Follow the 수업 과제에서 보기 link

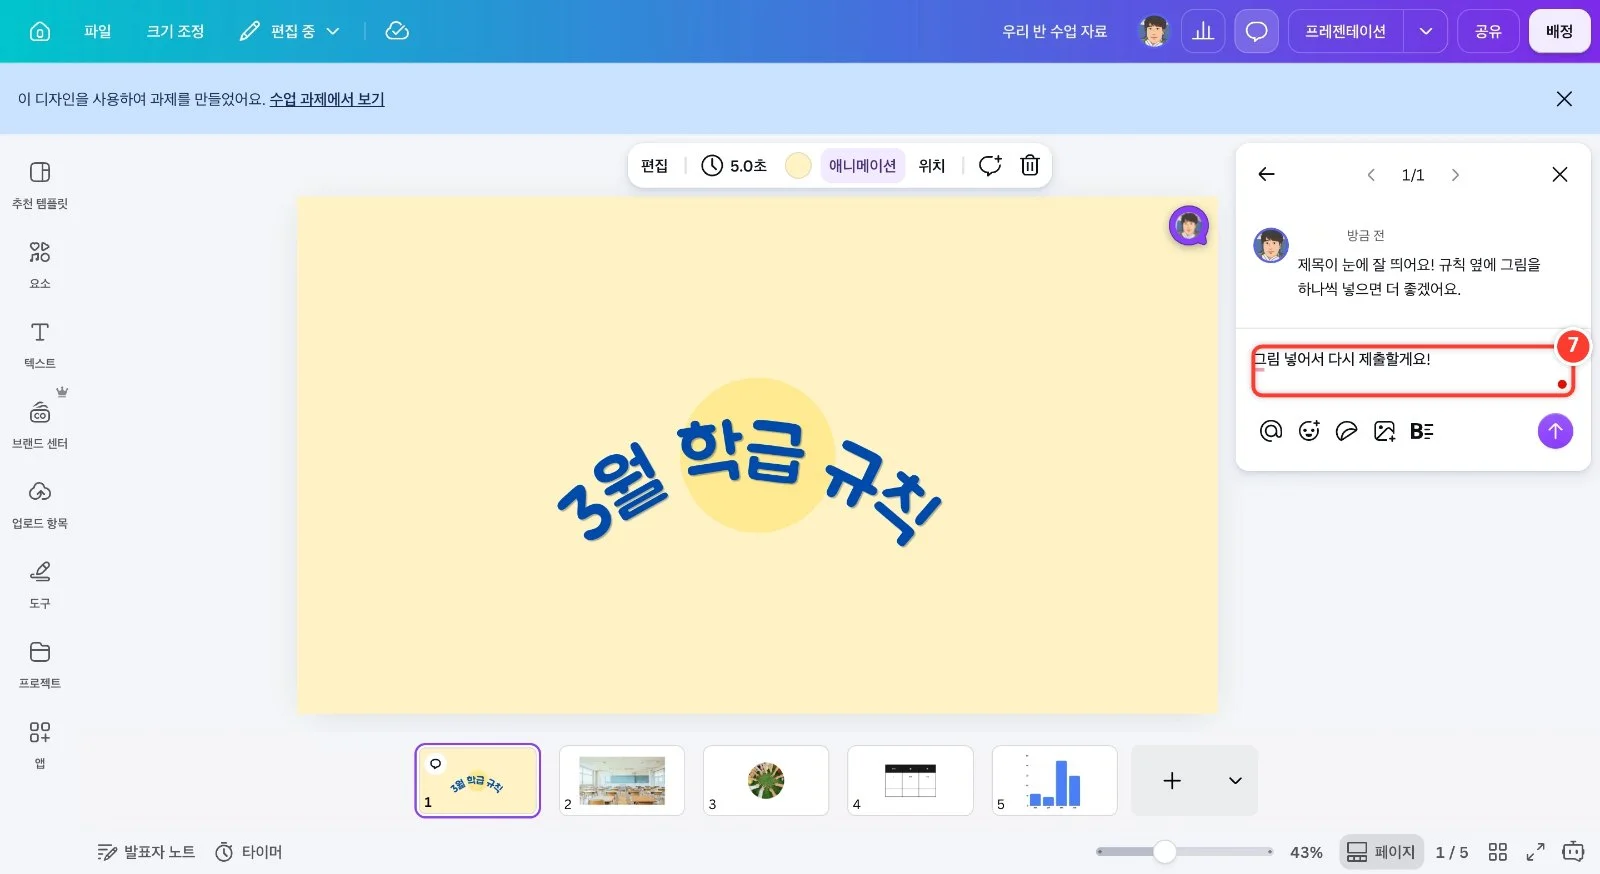coord(327,99)
